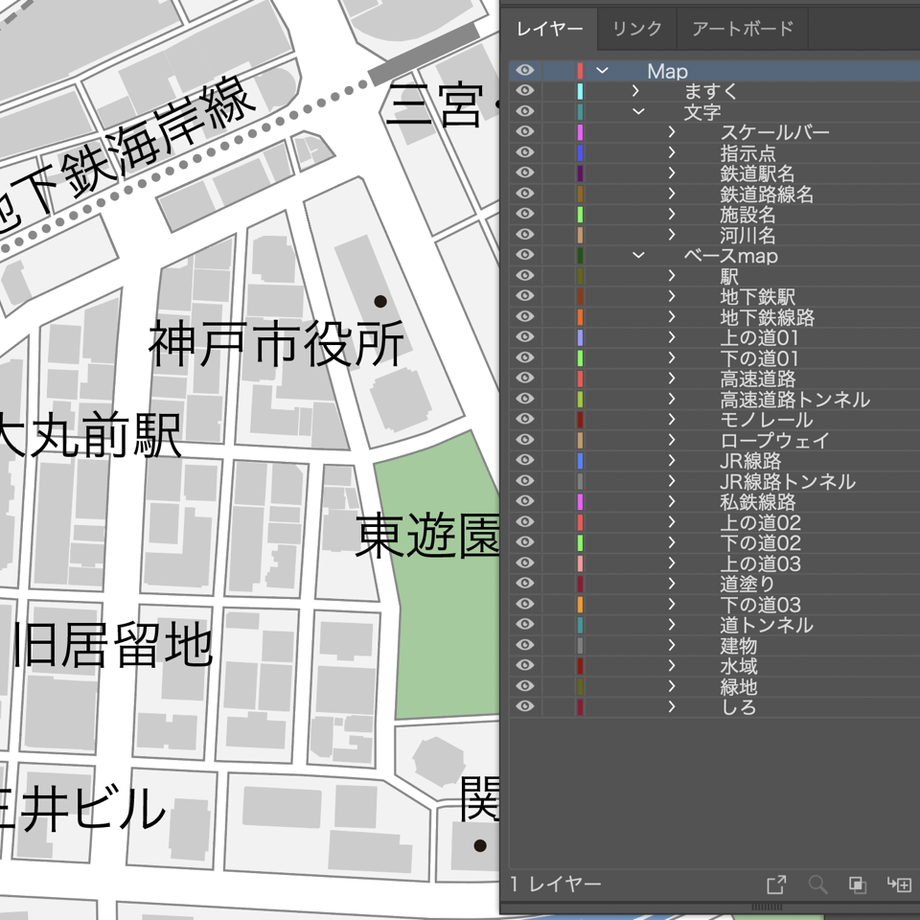The image size is (920, 920).
Task: Expand the 河川名 layer
Action: [x=672, y=235]
